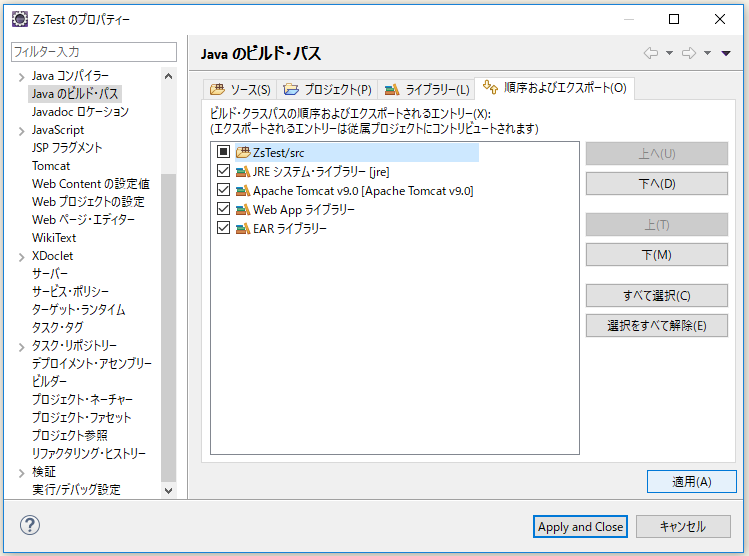Screen dimensions: 749x556
Task: Select ターゲット・ランタイム in the tree
Action: 78,310
